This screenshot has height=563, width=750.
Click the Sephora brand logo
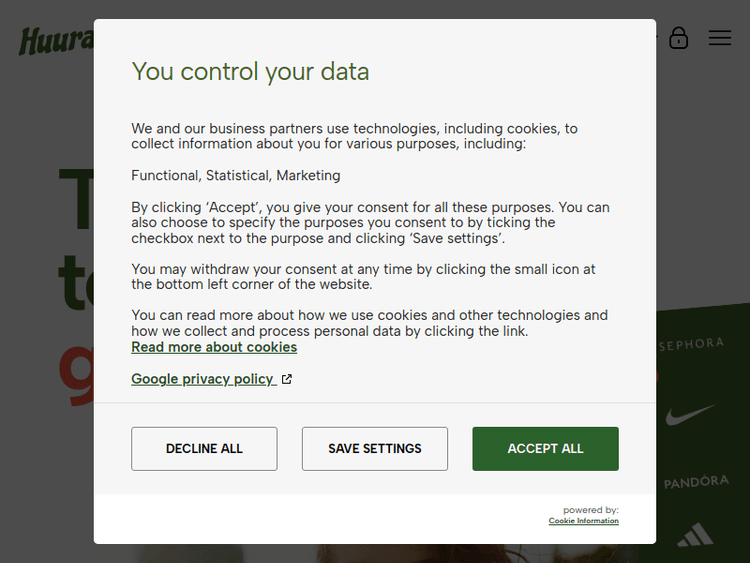(691, 344)
